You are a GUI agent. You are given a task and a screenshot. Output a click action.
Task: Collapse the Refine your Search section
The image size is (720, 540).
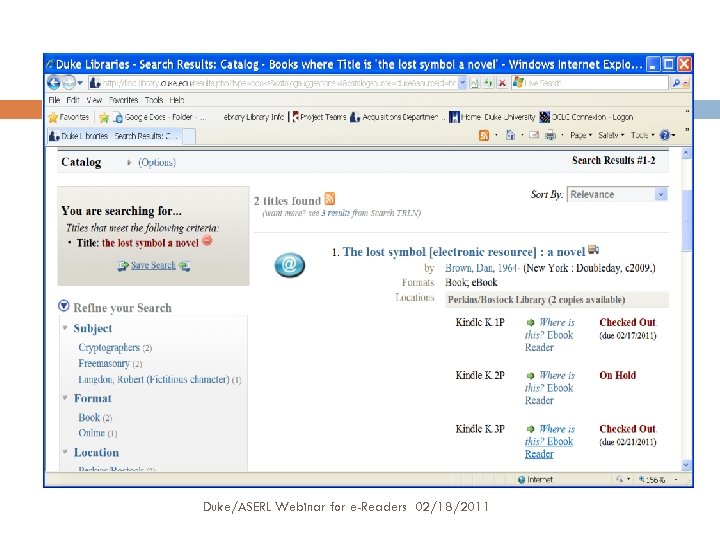[x=64, y=306]
